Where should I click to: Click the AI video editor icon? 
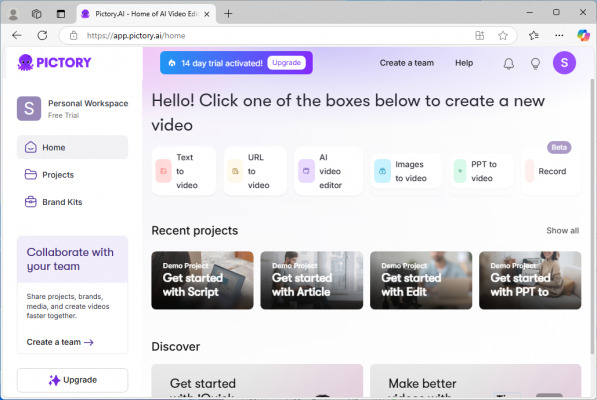click(x=306, y=171)
